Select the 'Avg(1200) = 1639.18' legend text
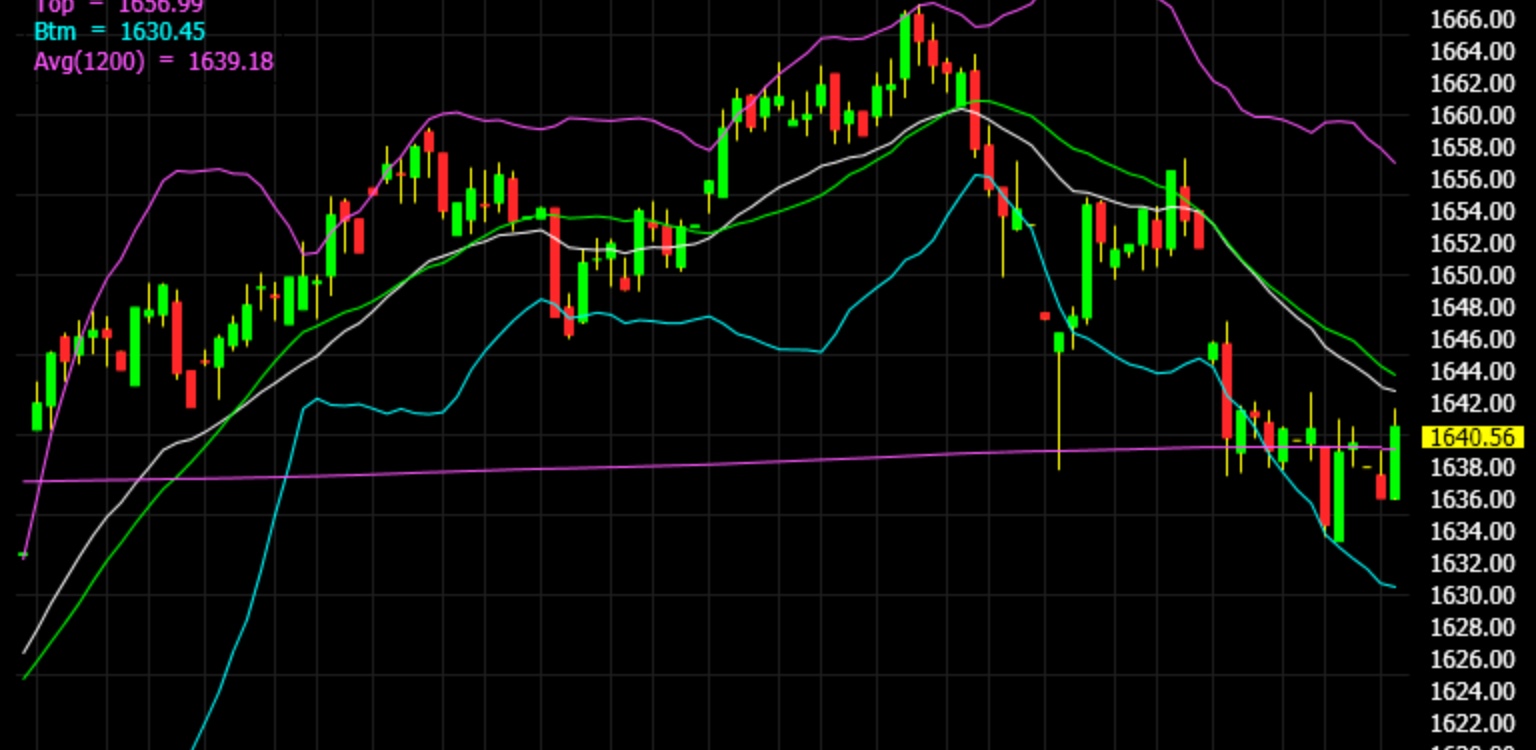The image size is (1536, 750). tap(153, 61)
